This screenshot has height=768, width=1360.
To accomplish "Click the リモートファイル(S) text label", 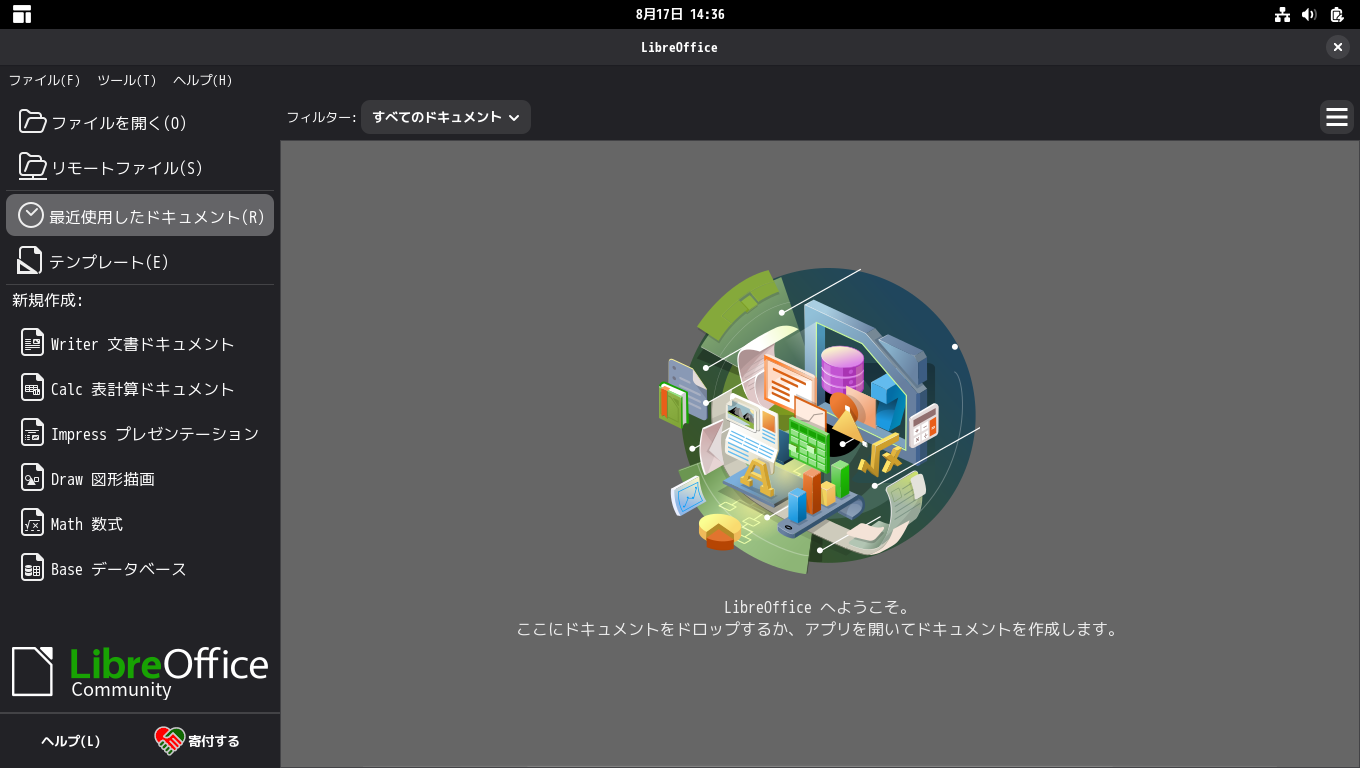I will (127, 168).
